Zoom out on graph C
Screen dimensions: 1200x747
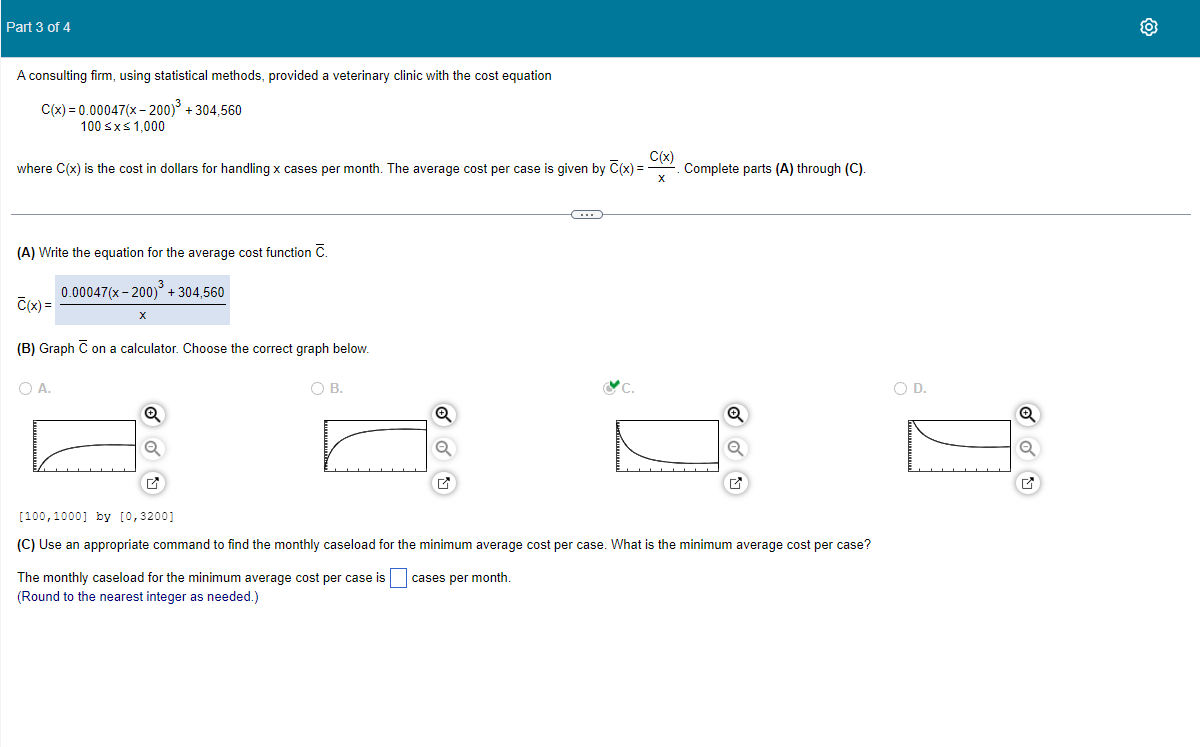[x=735, y=448]
